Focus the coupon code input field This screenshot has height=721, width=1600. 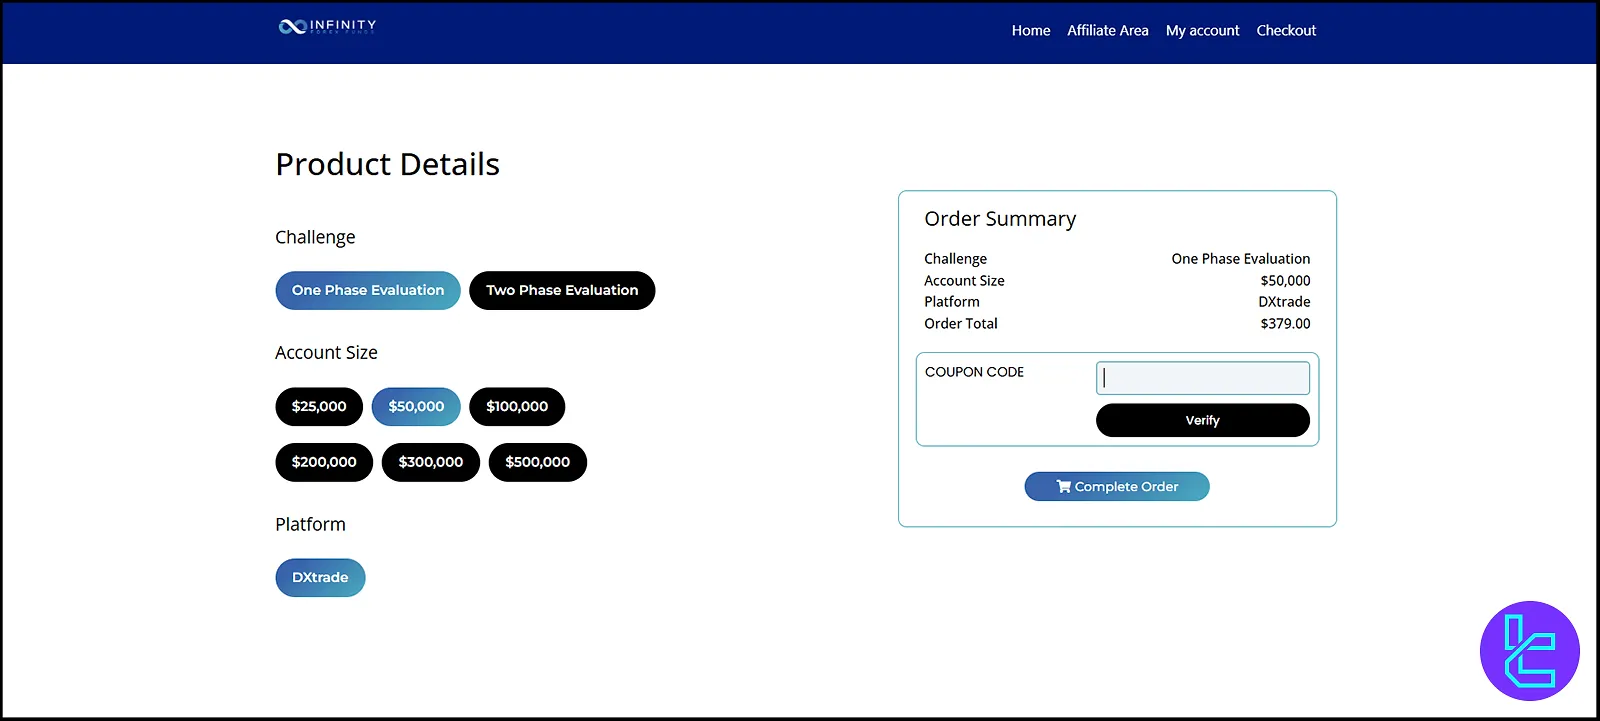click(1202, 378)
